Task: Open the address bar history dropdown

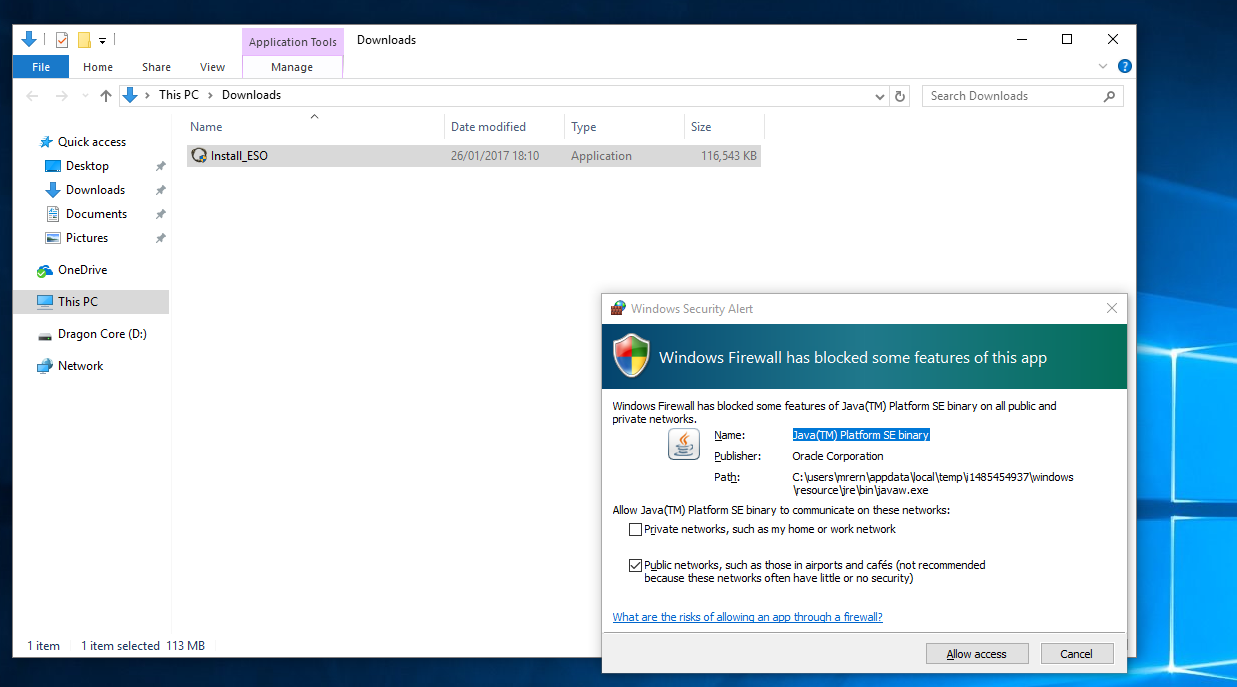Action: tap(879, 96)
